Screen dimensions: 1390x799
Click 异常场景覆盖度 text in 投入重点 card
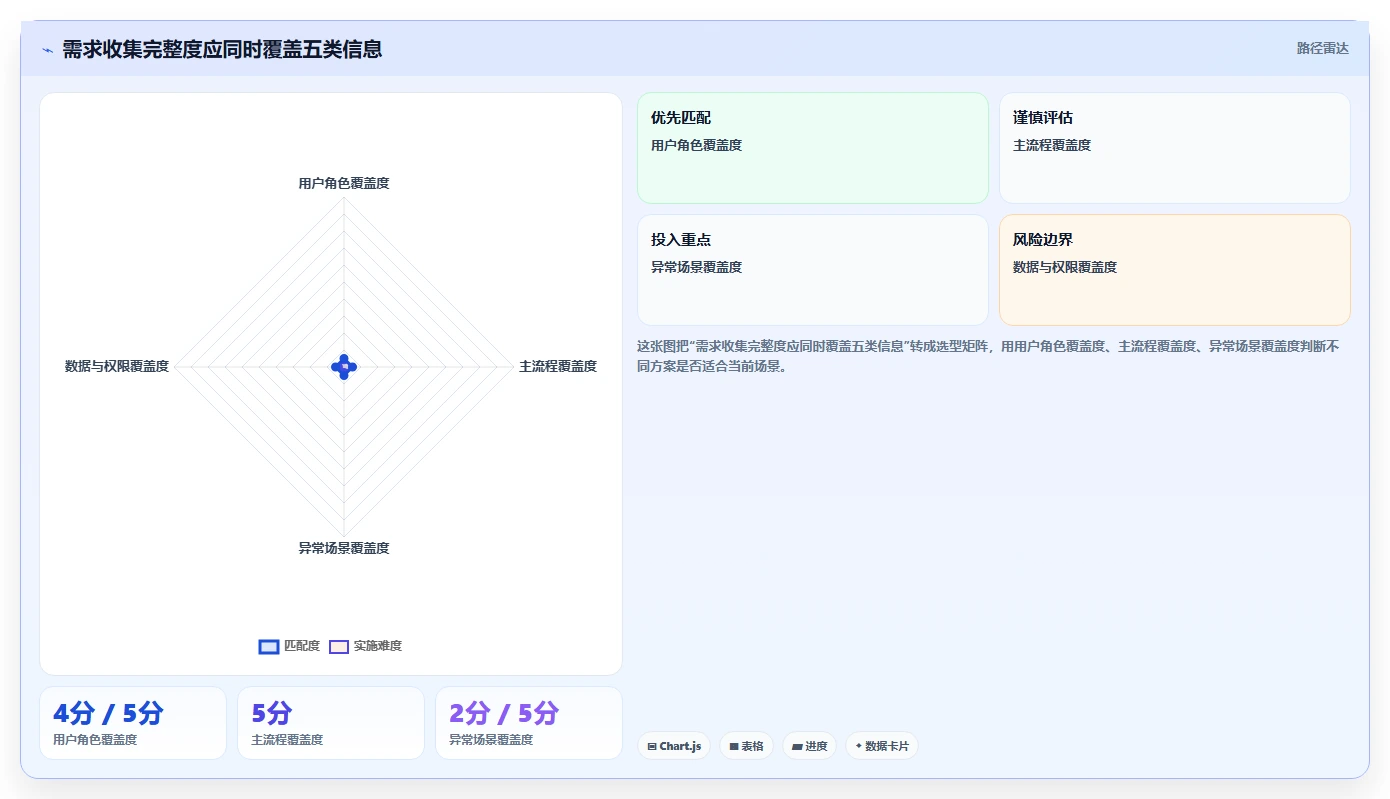pyautogui.click(x=697, y=267)
